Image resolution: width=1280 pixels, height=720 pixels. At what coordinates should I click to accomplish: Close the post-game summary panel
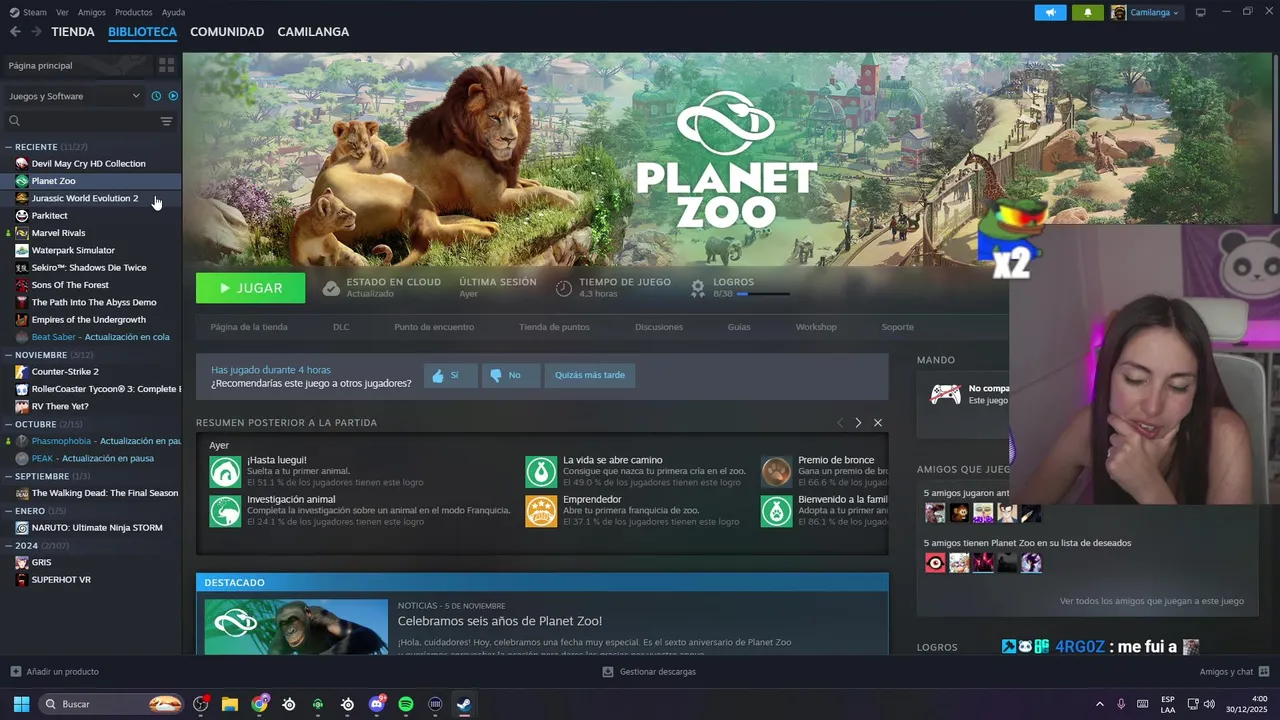pyautogui.click(x=878, y=423)
